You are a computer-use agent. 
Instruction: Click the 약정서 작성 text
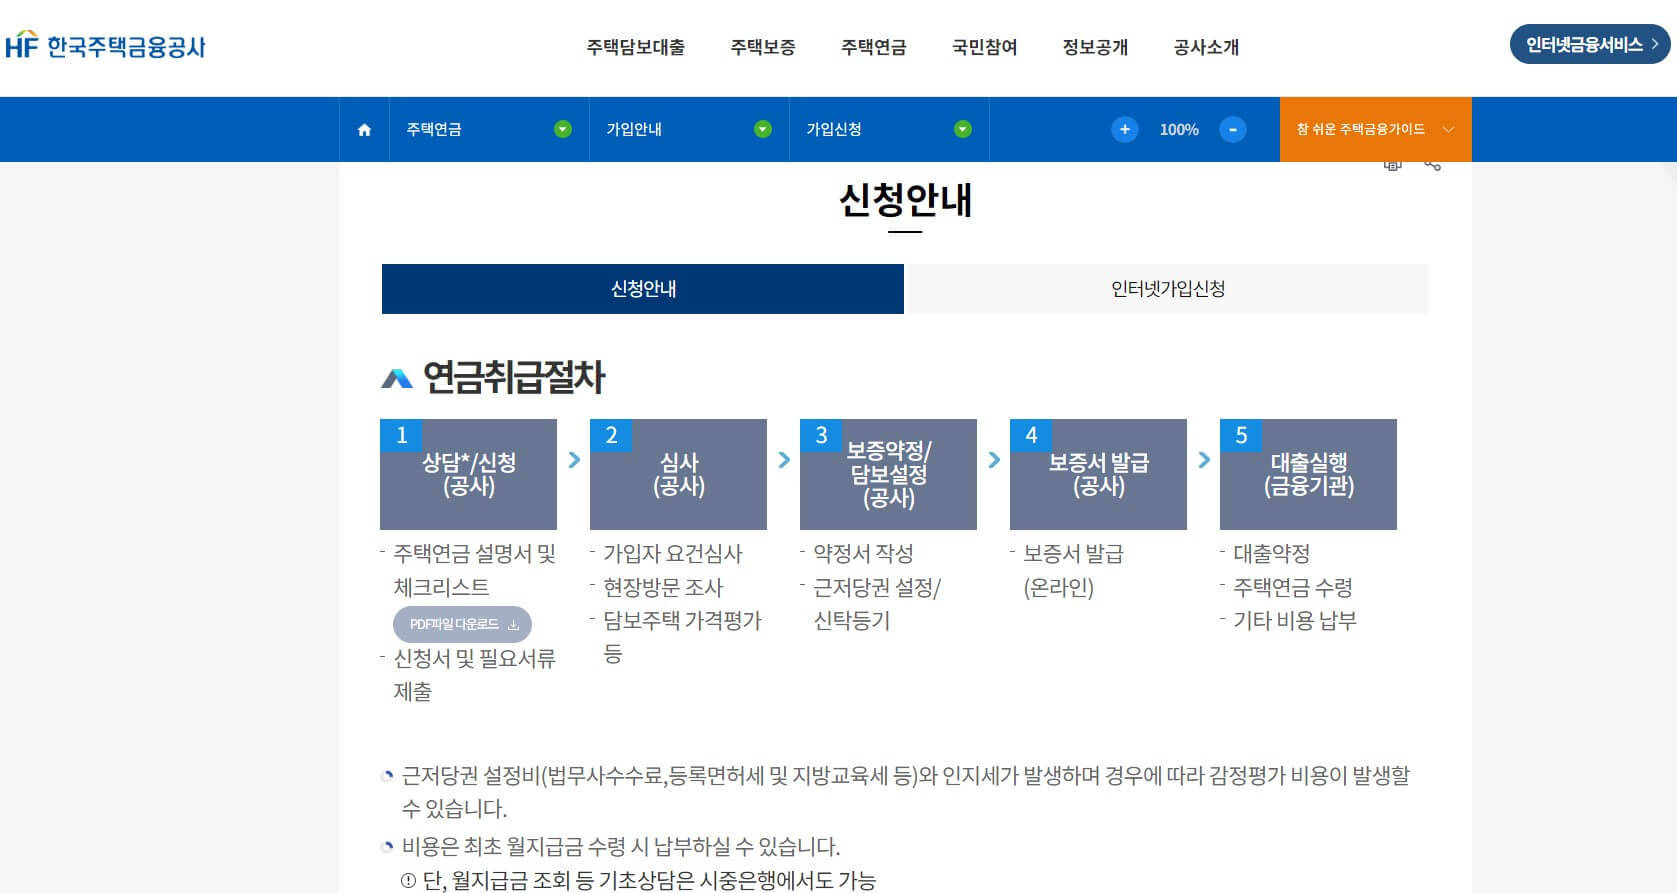(x=863, y=554)
